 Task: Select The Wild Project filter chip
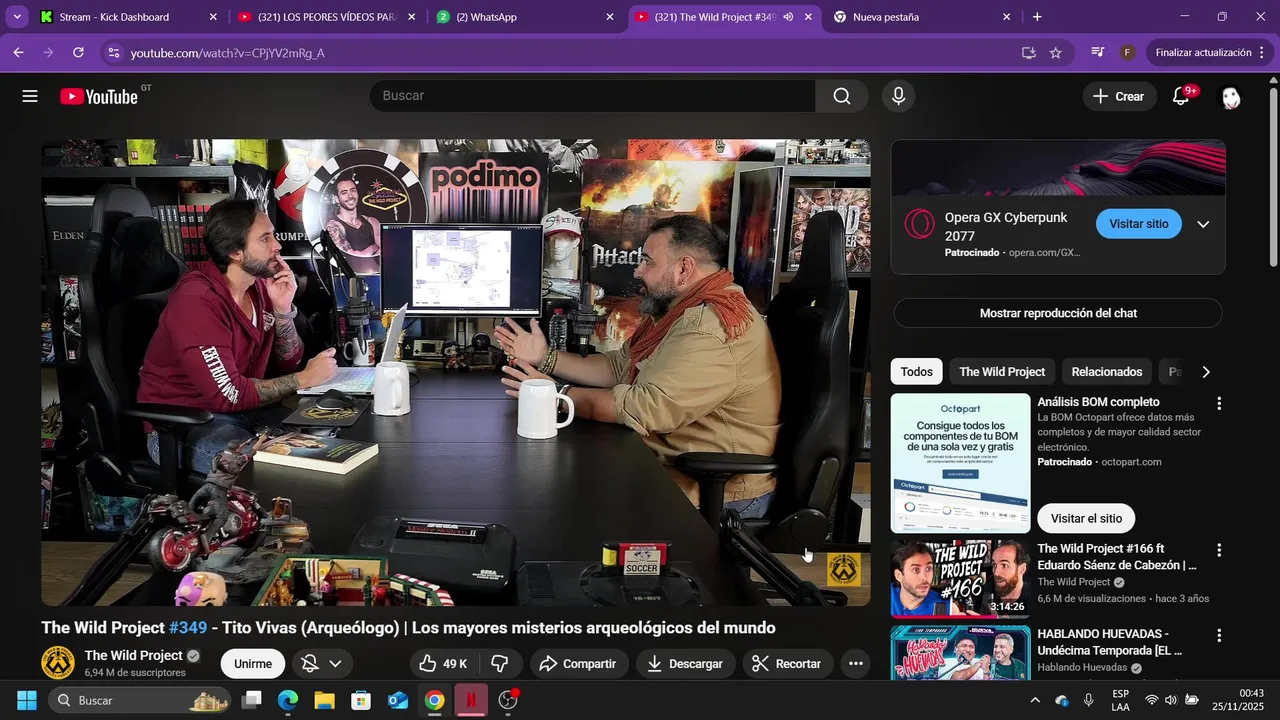coord(1002,372)
